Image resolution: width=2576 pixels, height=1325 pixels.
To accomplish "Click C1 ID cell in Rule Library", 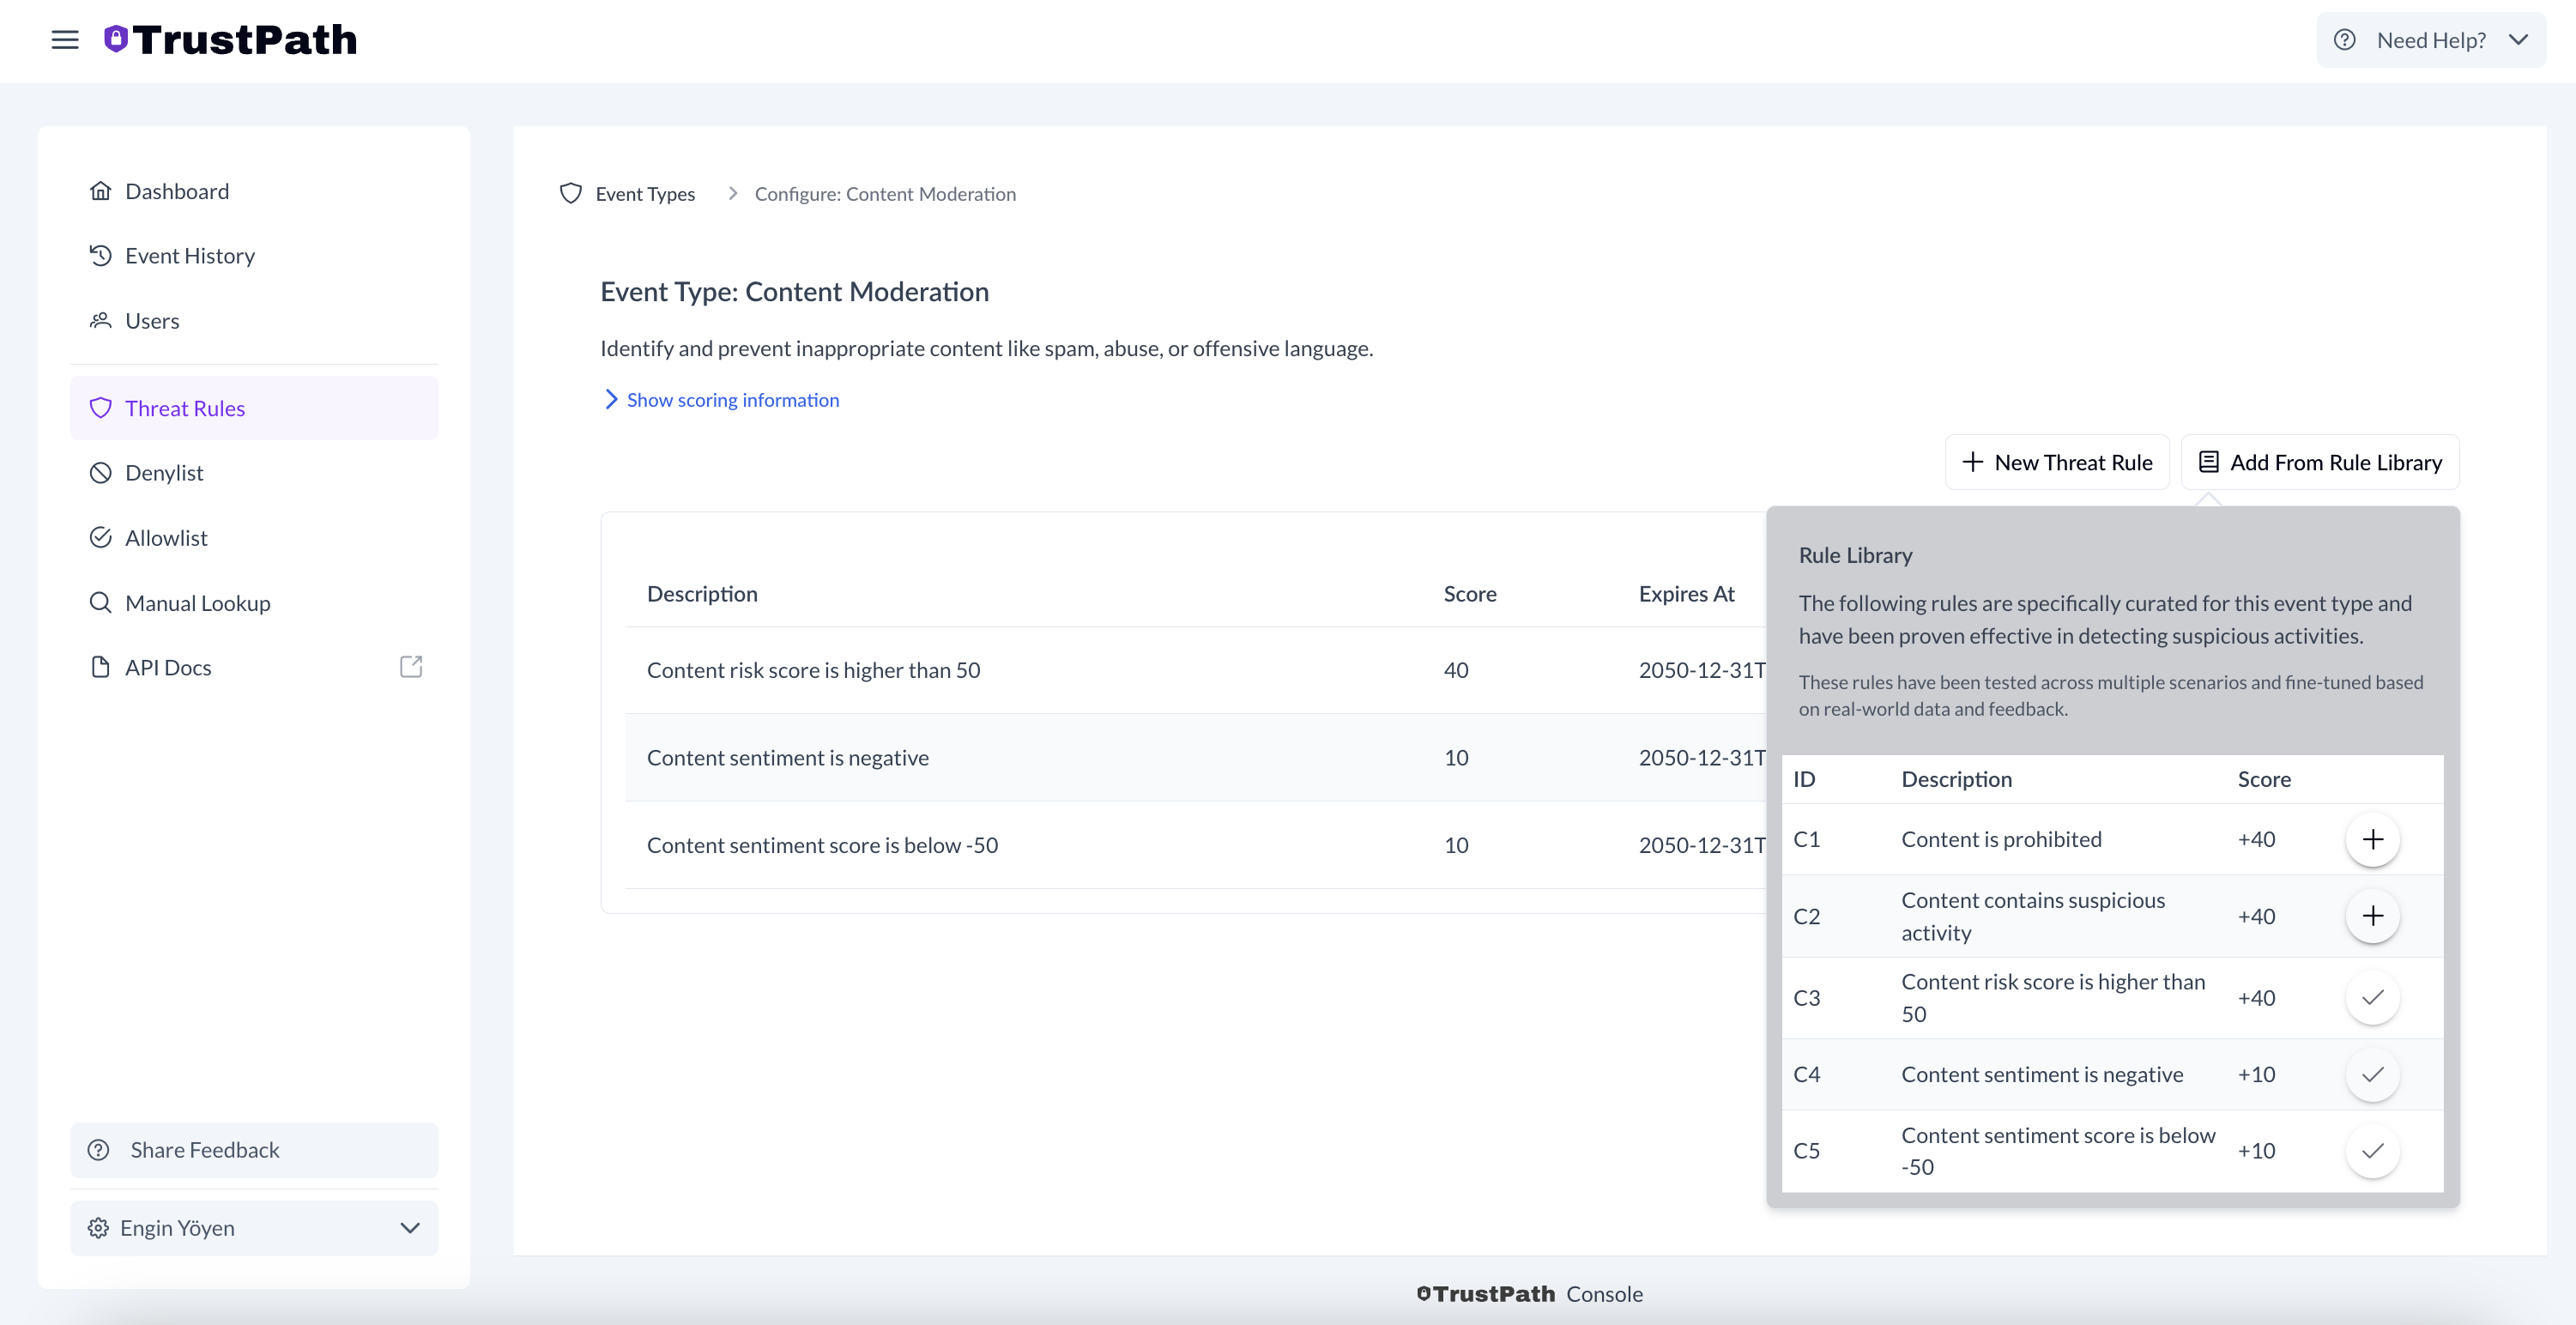I will tap(1806, 839).
